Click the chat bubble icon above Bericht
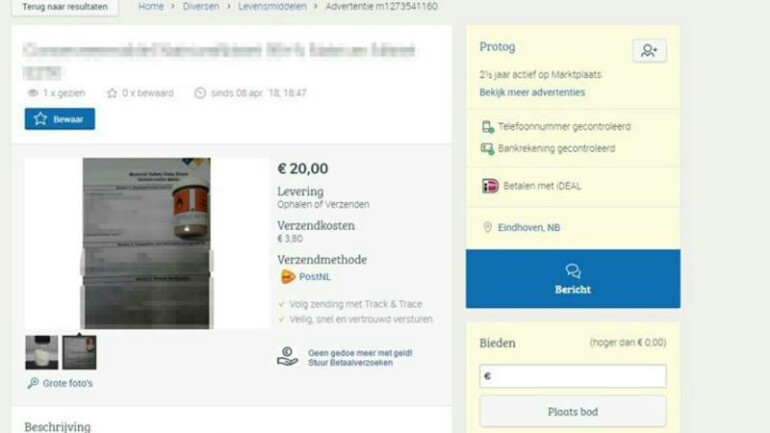The width and height of the screenshot is (770, 433). (x=573, y=271)
